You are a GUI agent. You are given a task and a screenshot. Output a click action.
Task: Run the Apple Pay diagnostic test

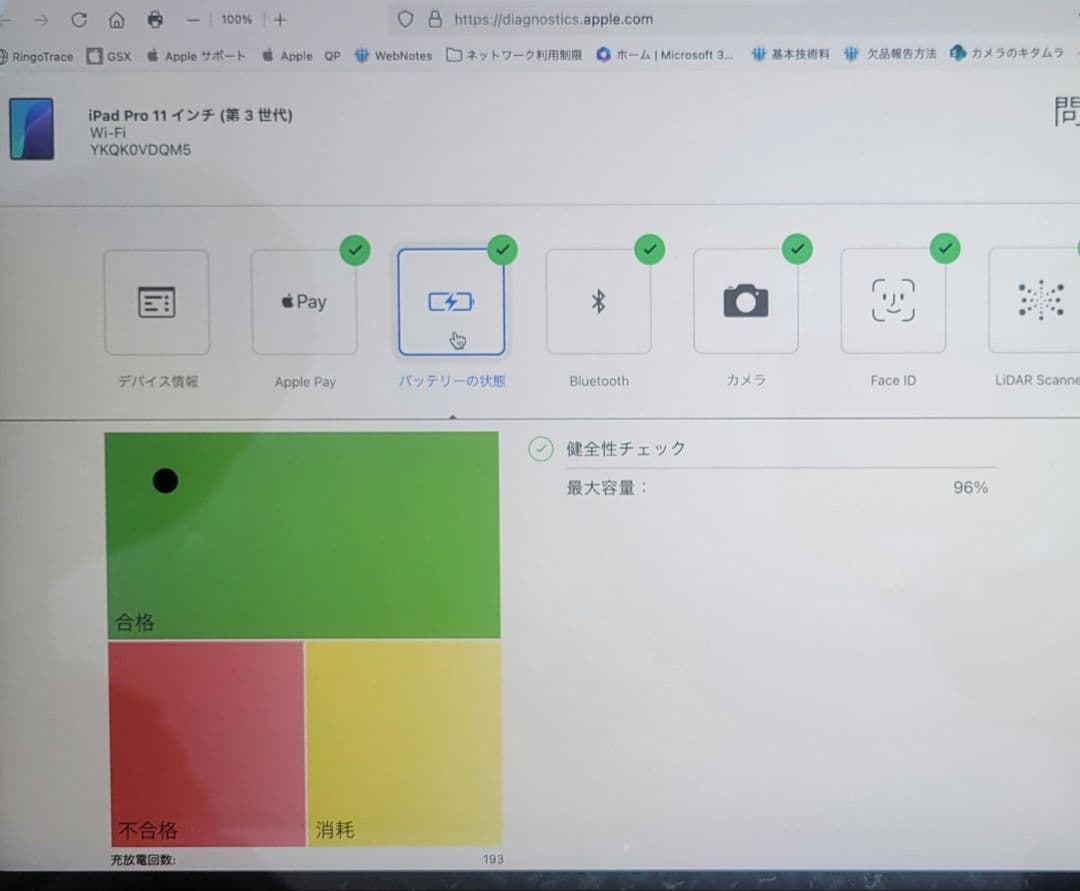(304, 302)
